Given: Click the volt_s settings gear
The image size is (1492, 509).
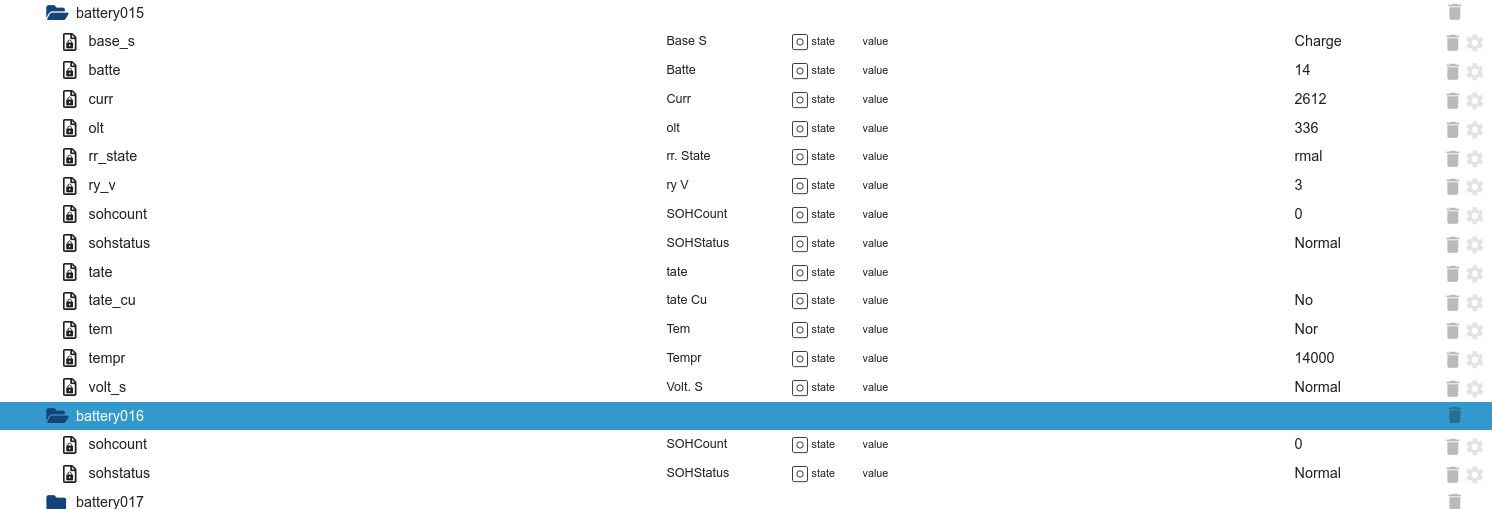Looking at the screenshot, I should point(1474,388).
